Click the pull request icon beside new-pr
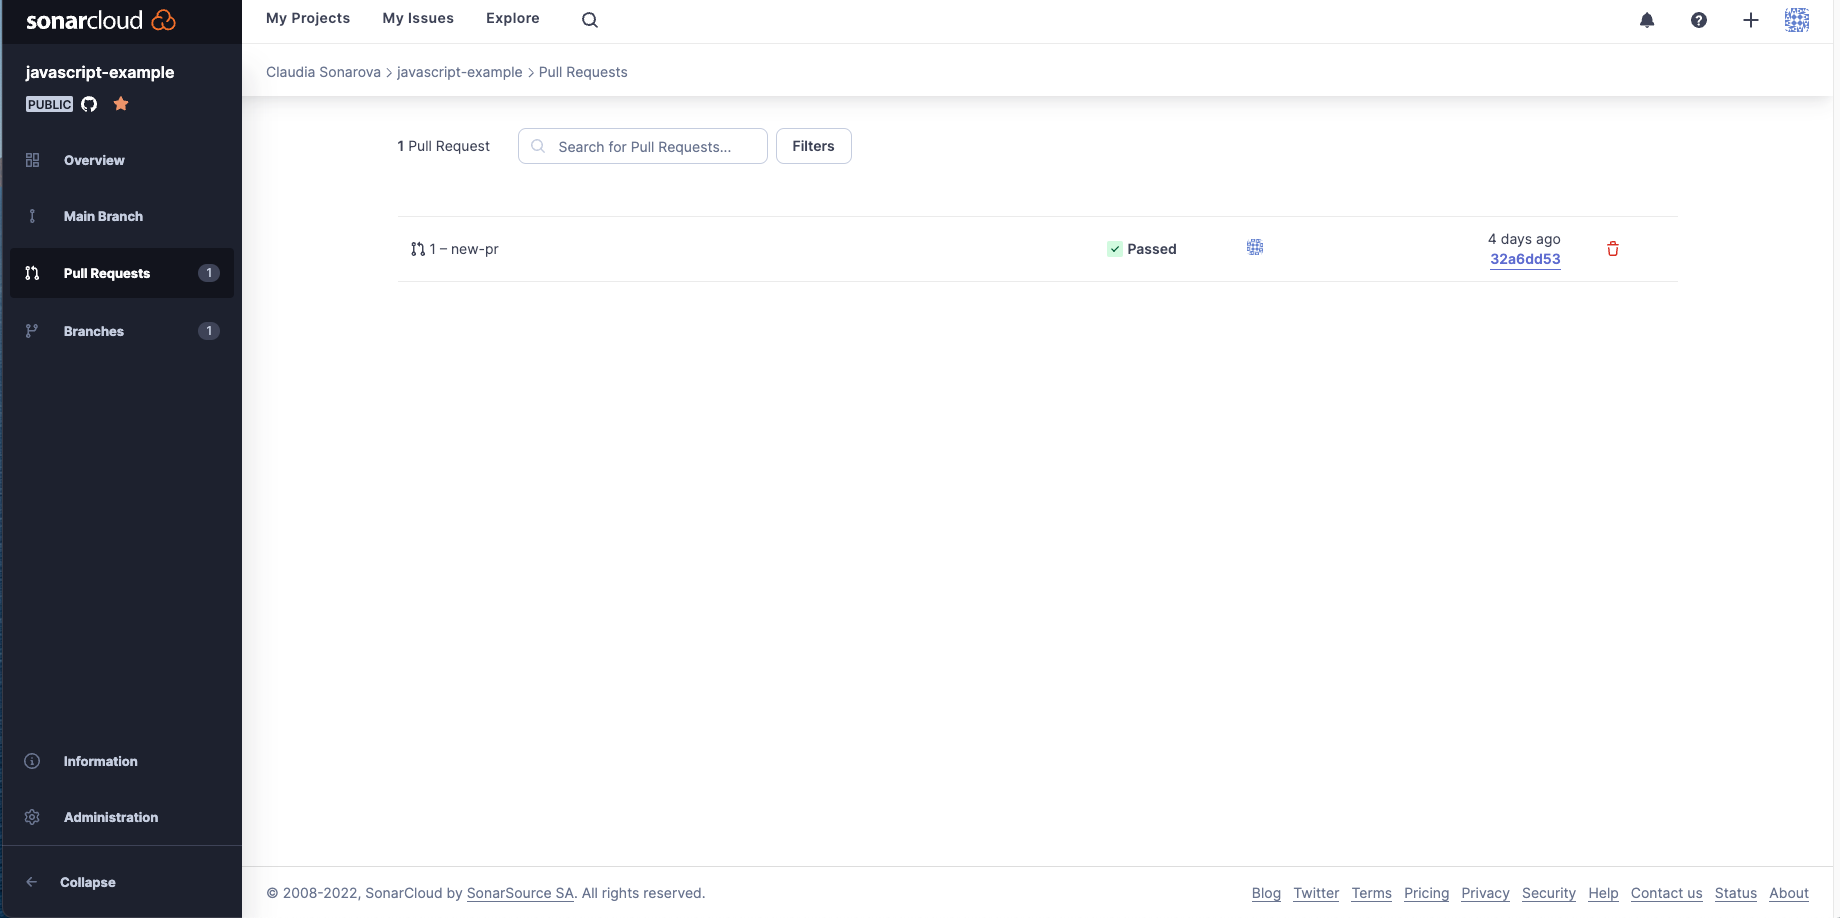Image resolution: width=1840 pixels, height=918 pixels. coord(418,249)
